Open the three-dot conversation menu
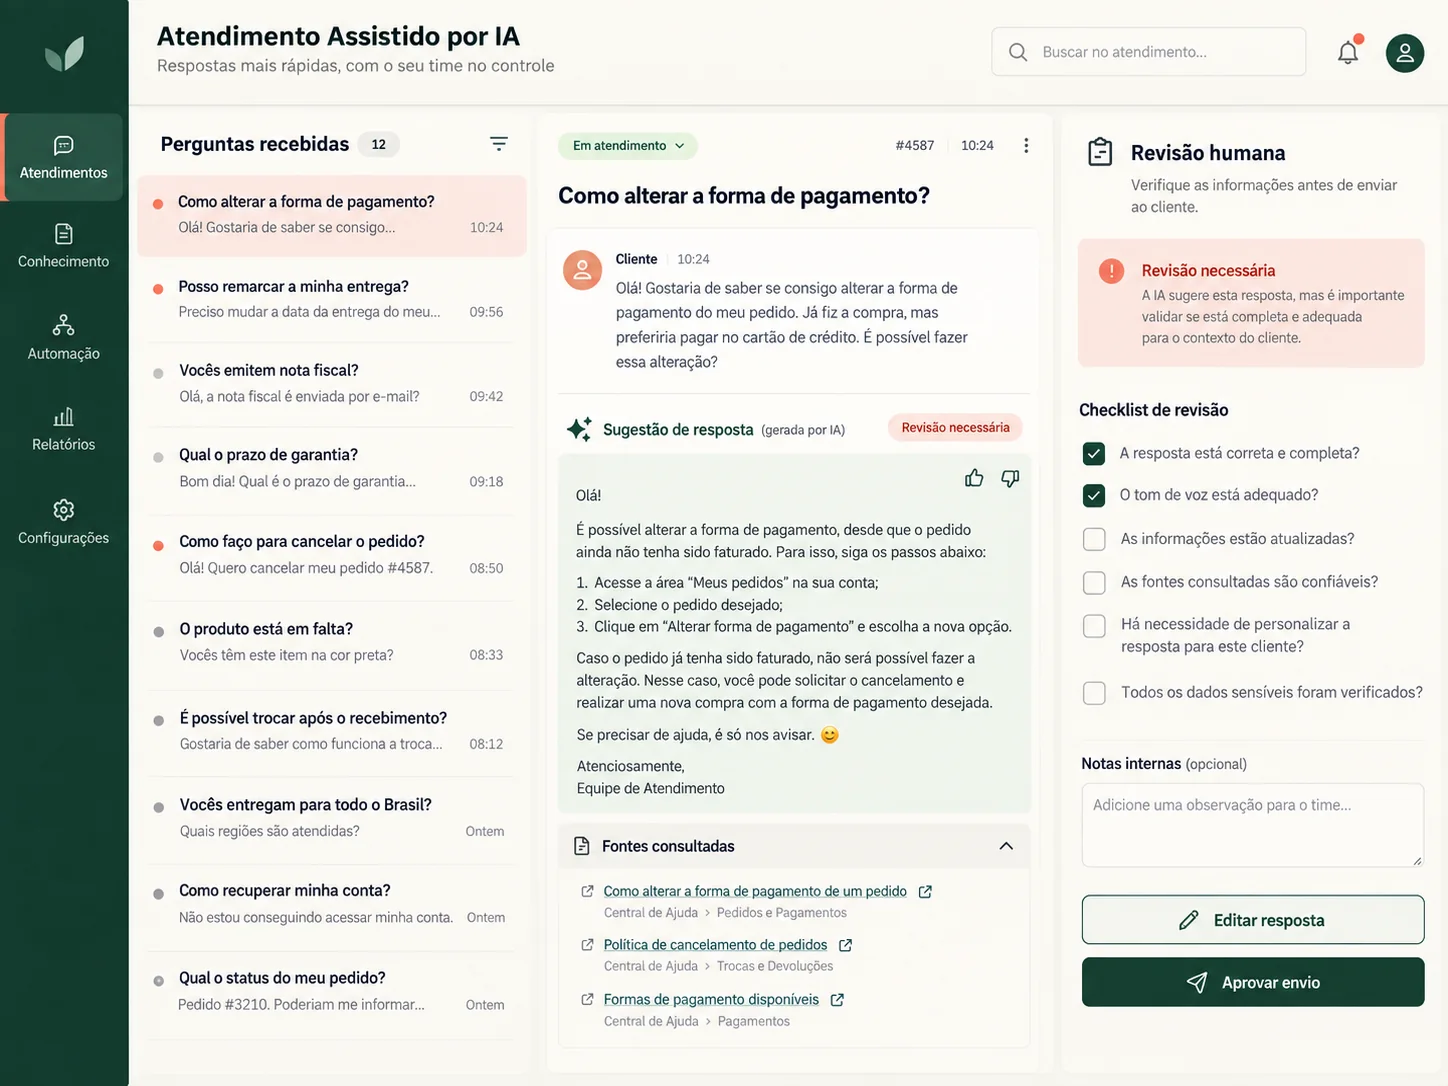 (1026, 145)
